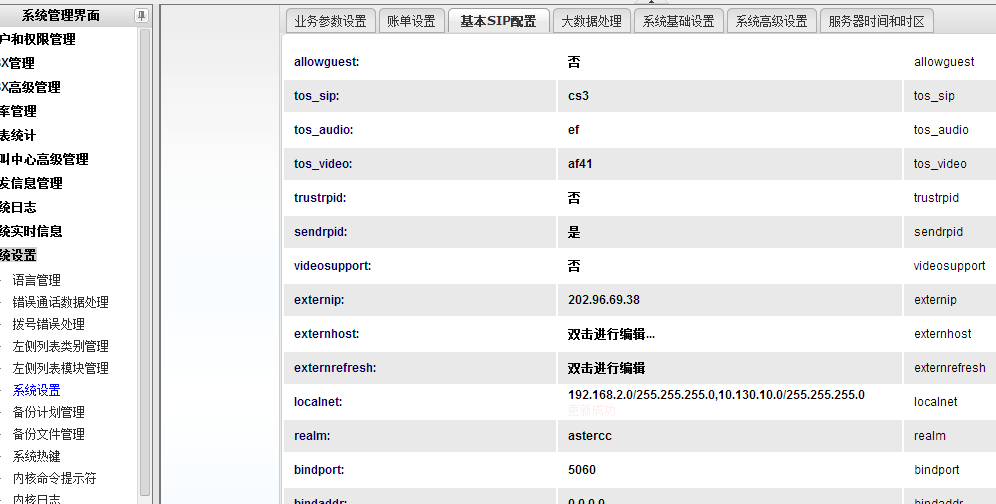The width and height of the screenshot is (996, 504).
Task: Switch to the 服务器时间和时区 tab
Action: (x=876, y=21)
